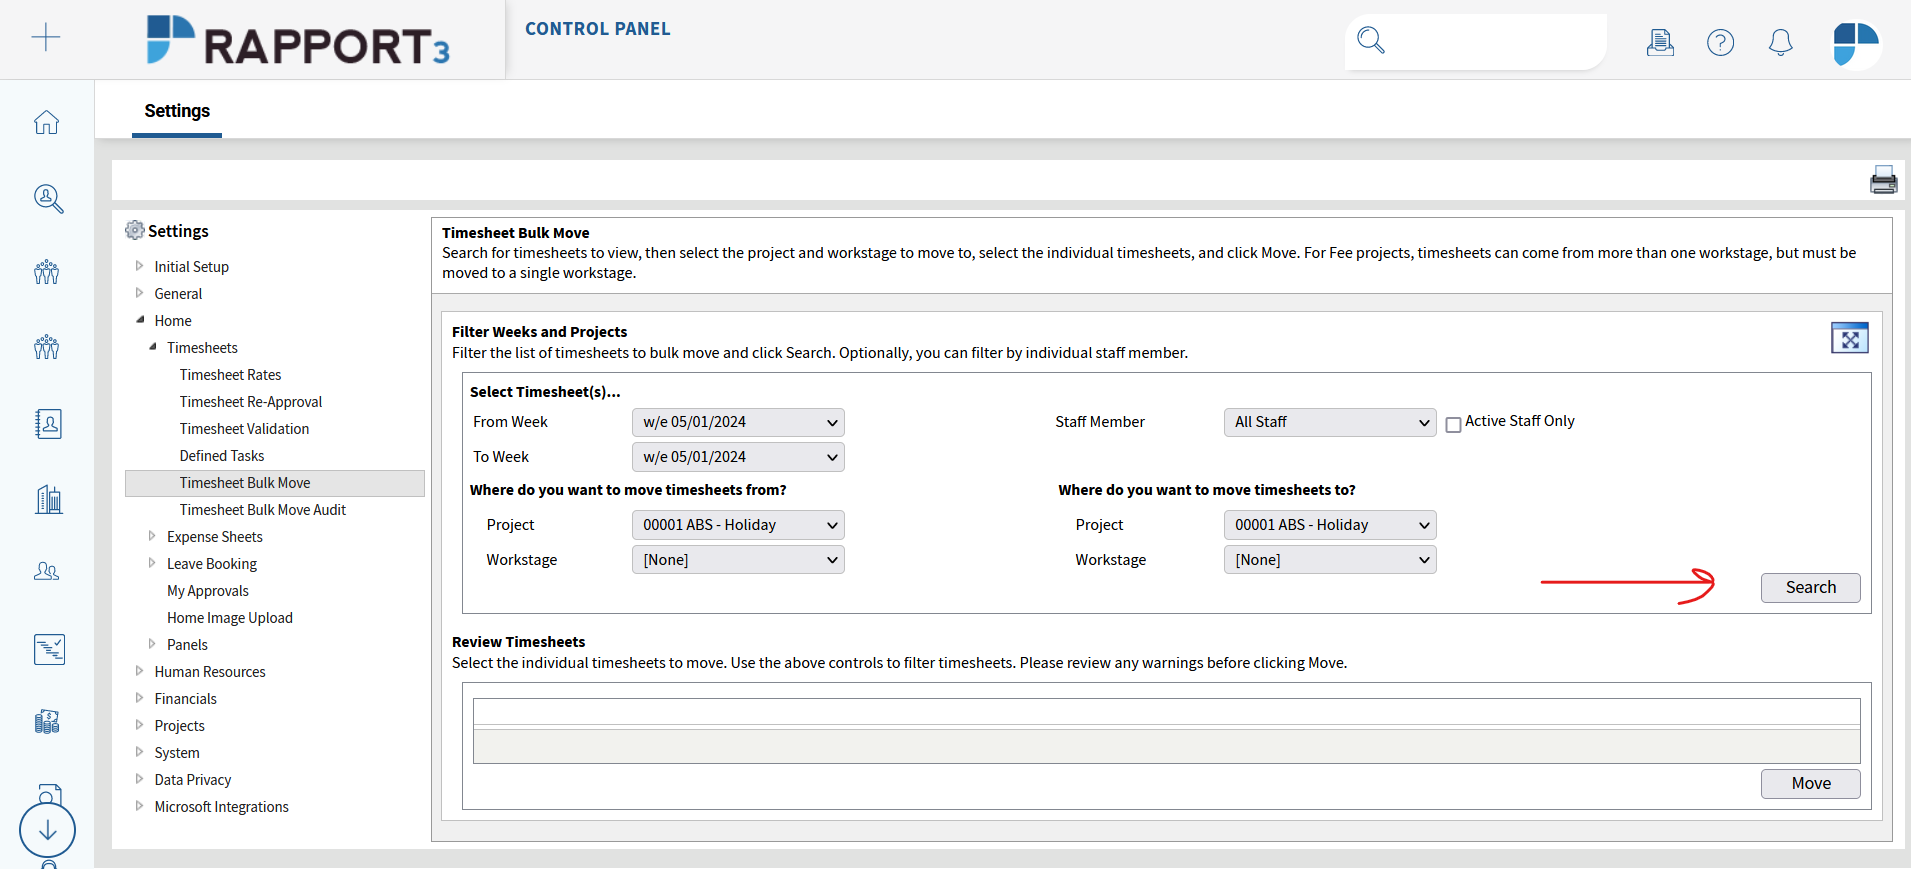Open the documentation stamp icon in header
Image resolution: width=1911 pixels, height=869 pixels.
click(x=1660, y=42)
